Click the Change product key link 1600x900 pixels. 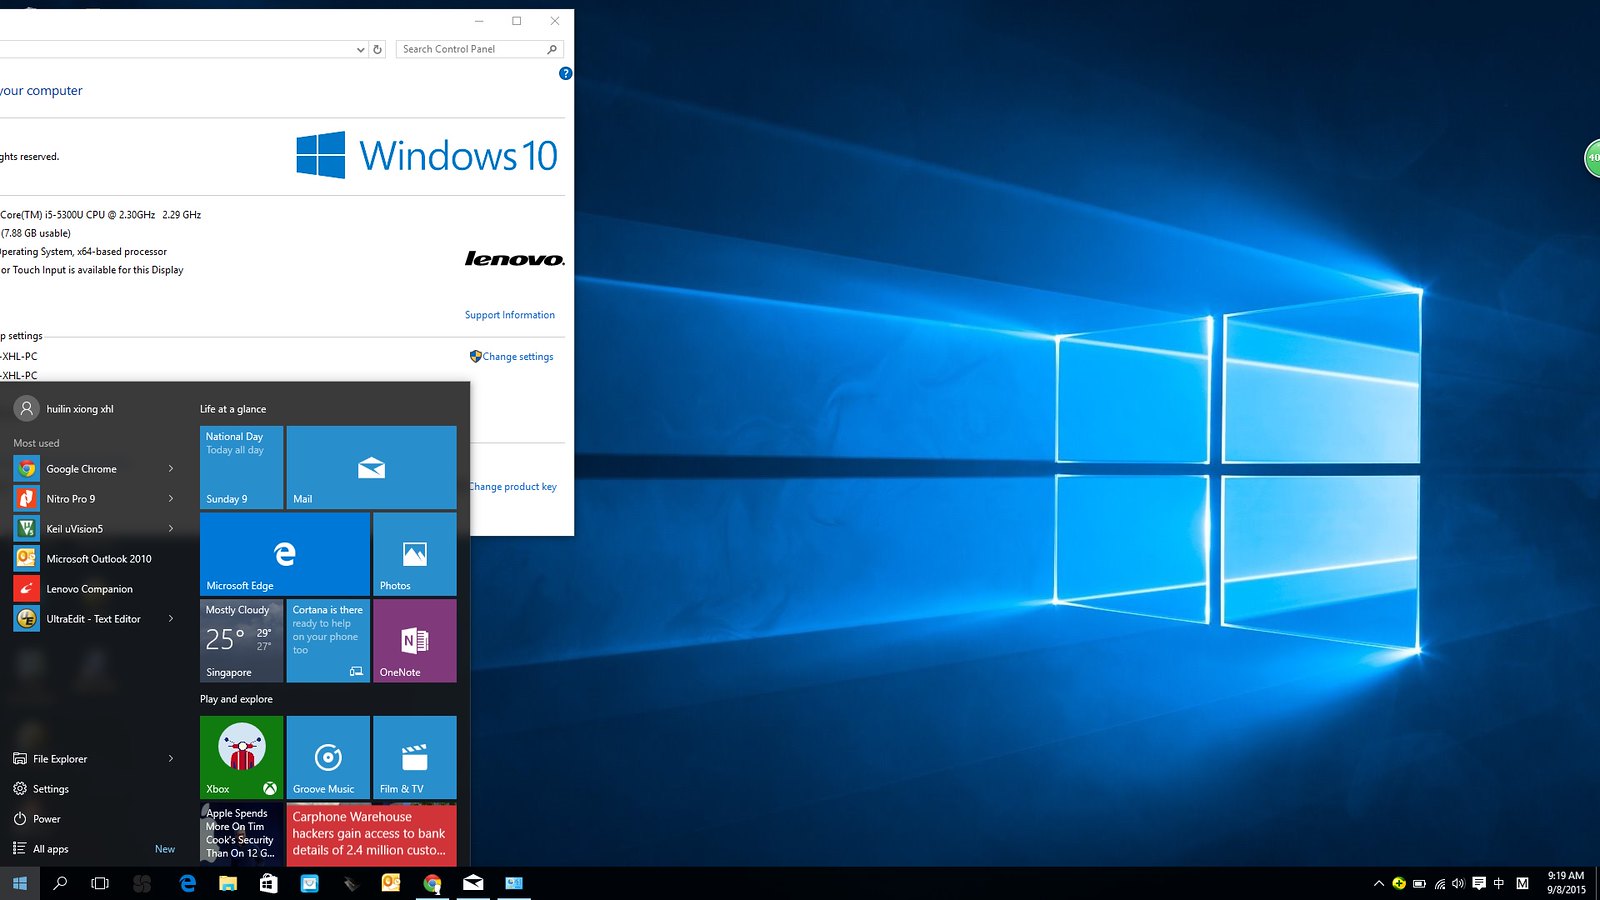click(513, 487)
